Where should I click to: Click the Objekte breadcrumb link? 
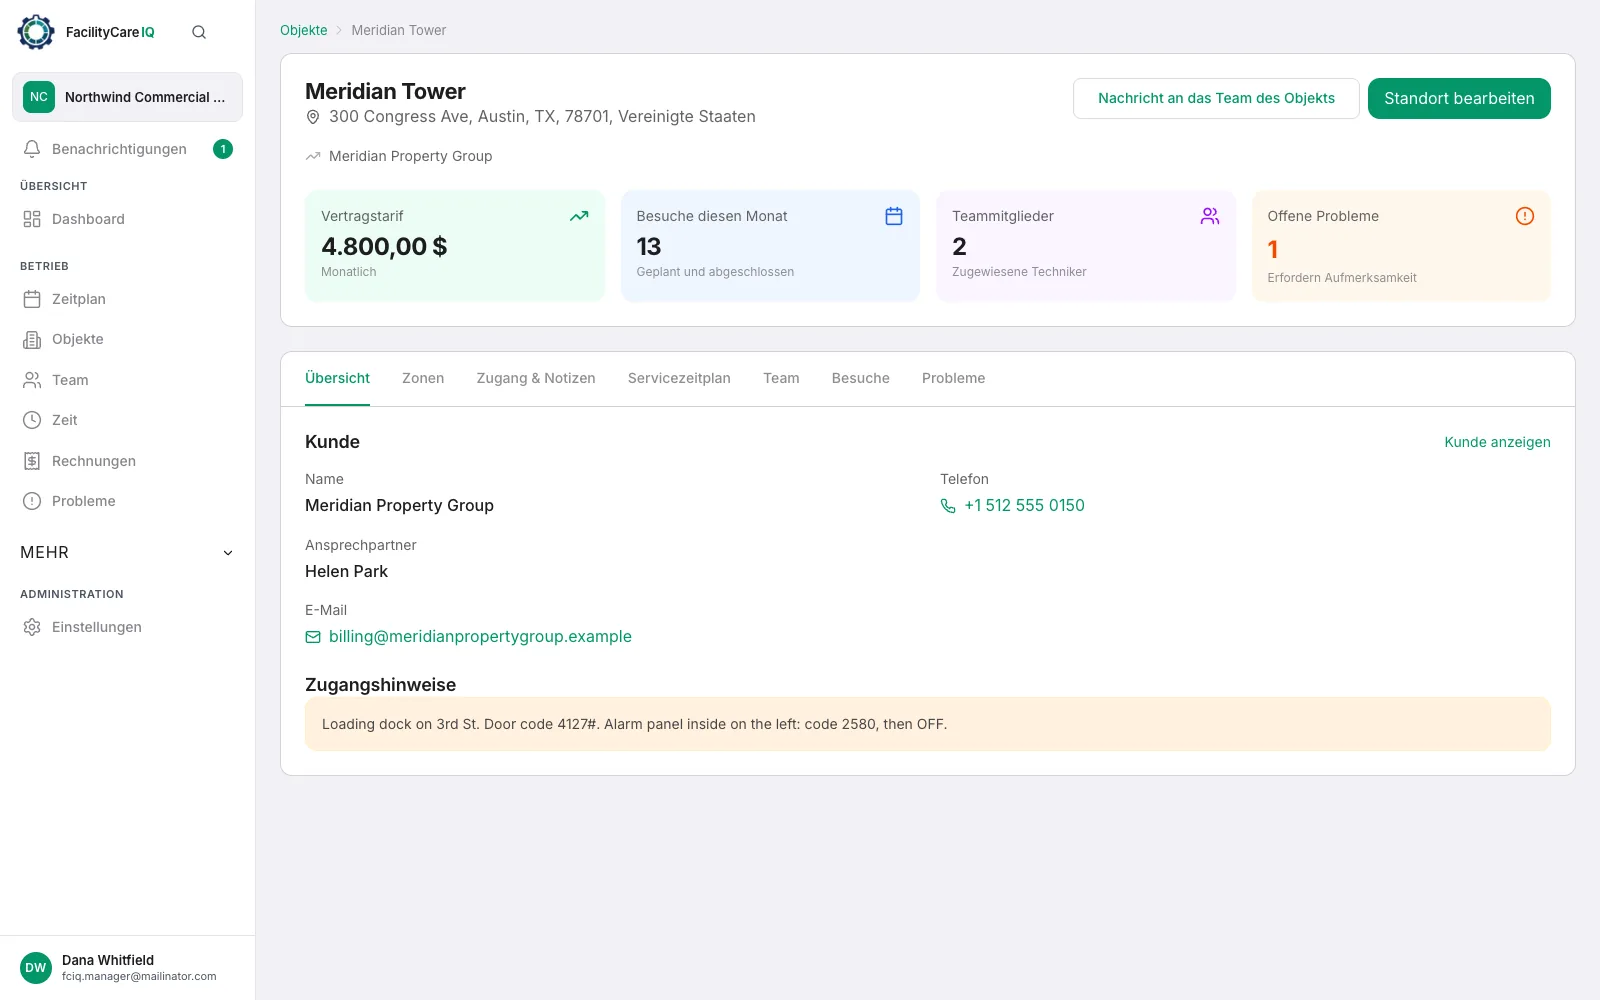(x=304, y=30)
